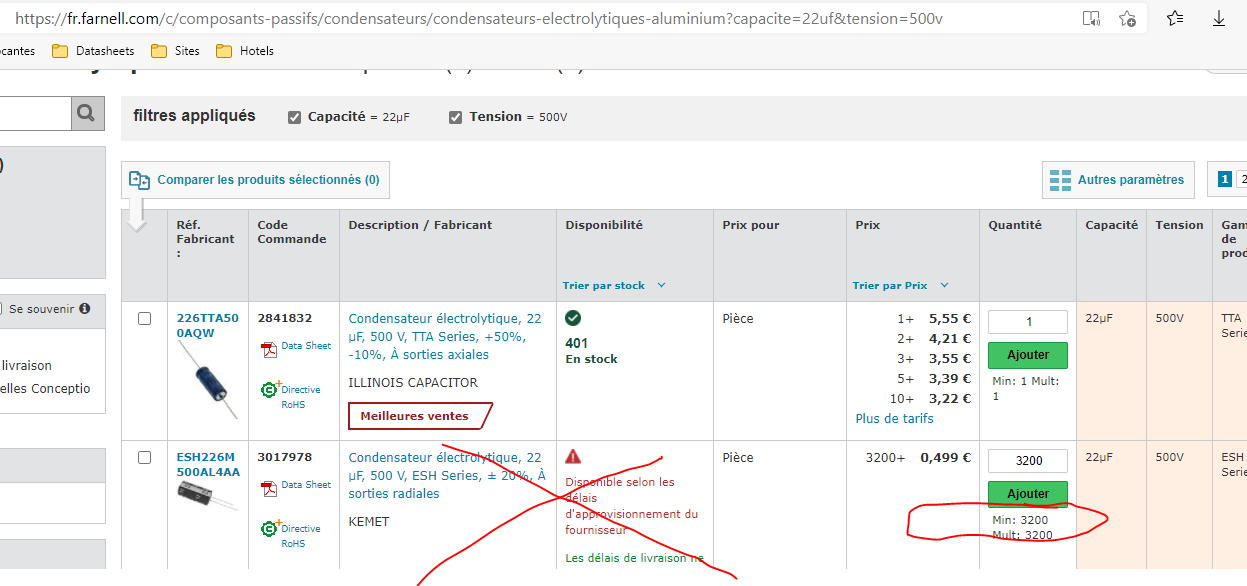This screenshot has width=1247, height=586.
Task: Open the TTA Series capacitor description link
Action: click(x=445, y=337)
